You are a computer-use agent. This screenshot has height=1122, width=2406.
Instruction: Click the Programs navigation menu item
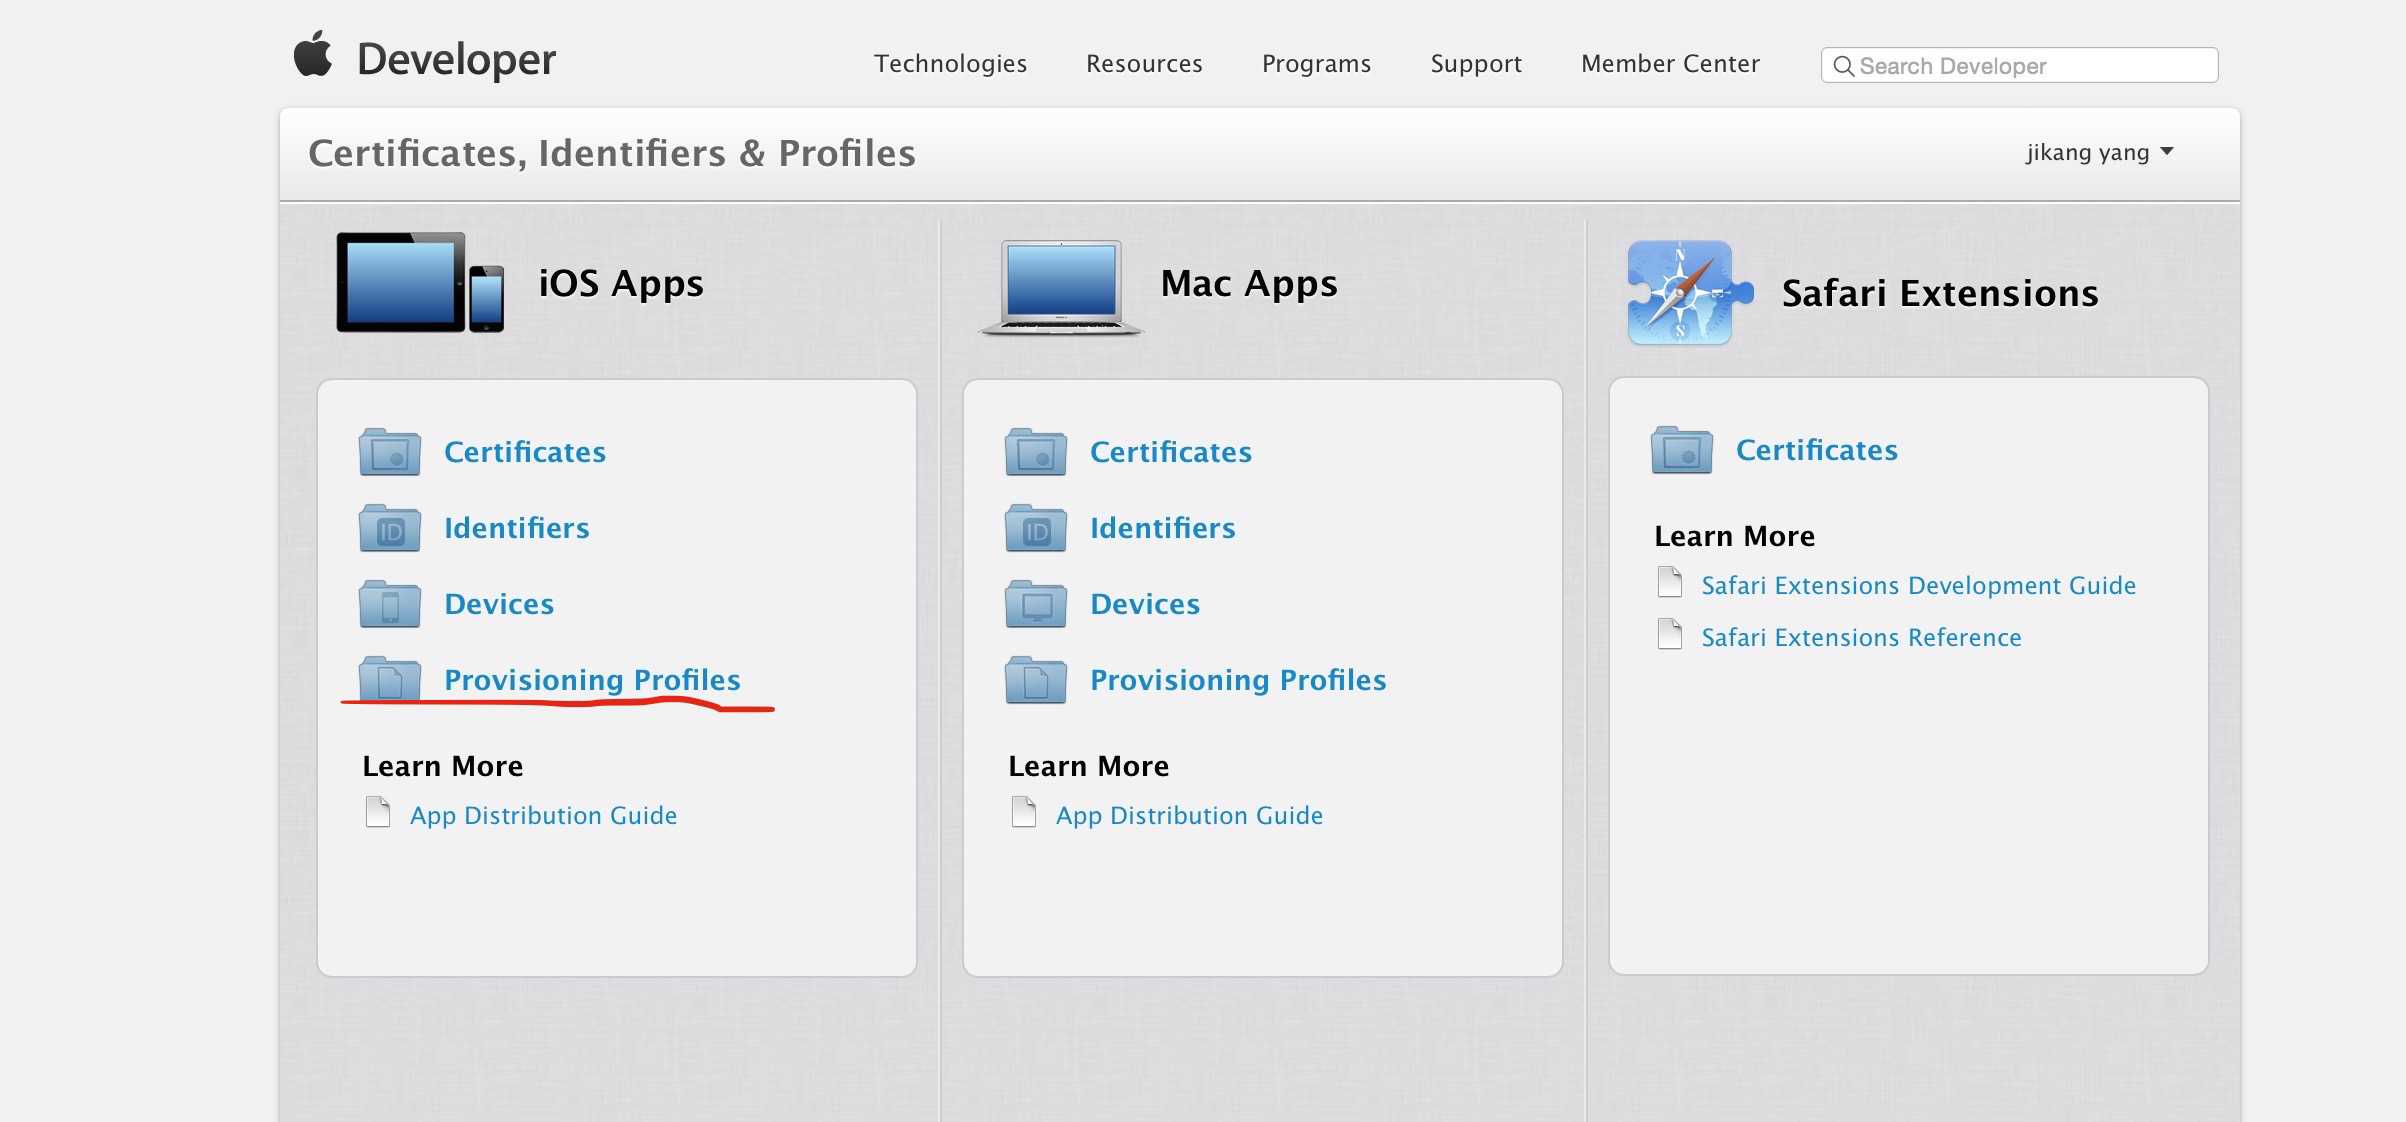[1317, 63]
